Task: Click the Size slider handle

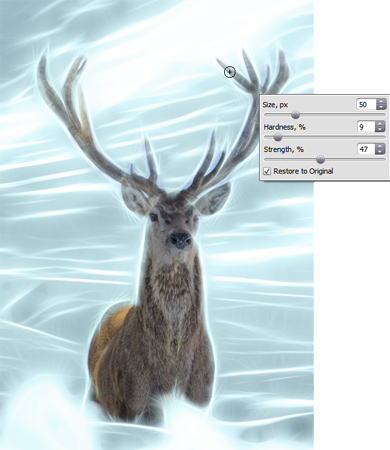Action: [x=295, y=115]
